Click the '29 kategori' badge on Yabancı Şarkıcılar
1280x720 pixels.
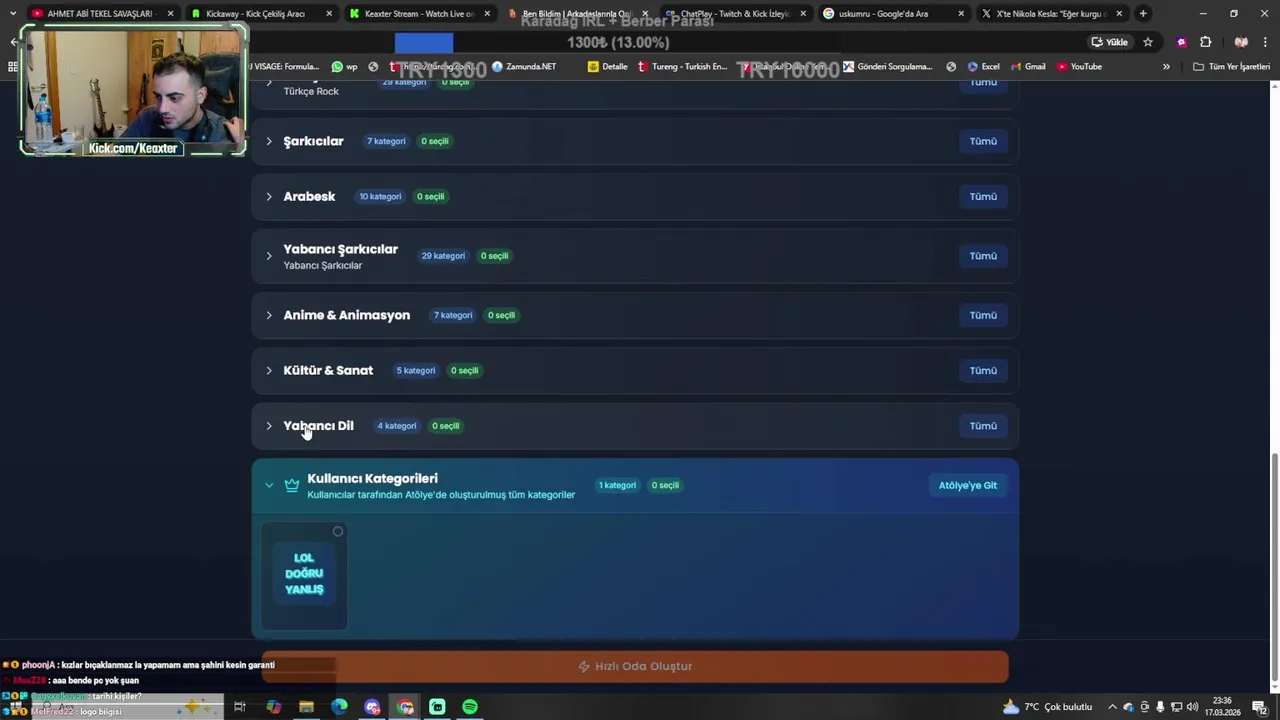(x=443, y=256)
